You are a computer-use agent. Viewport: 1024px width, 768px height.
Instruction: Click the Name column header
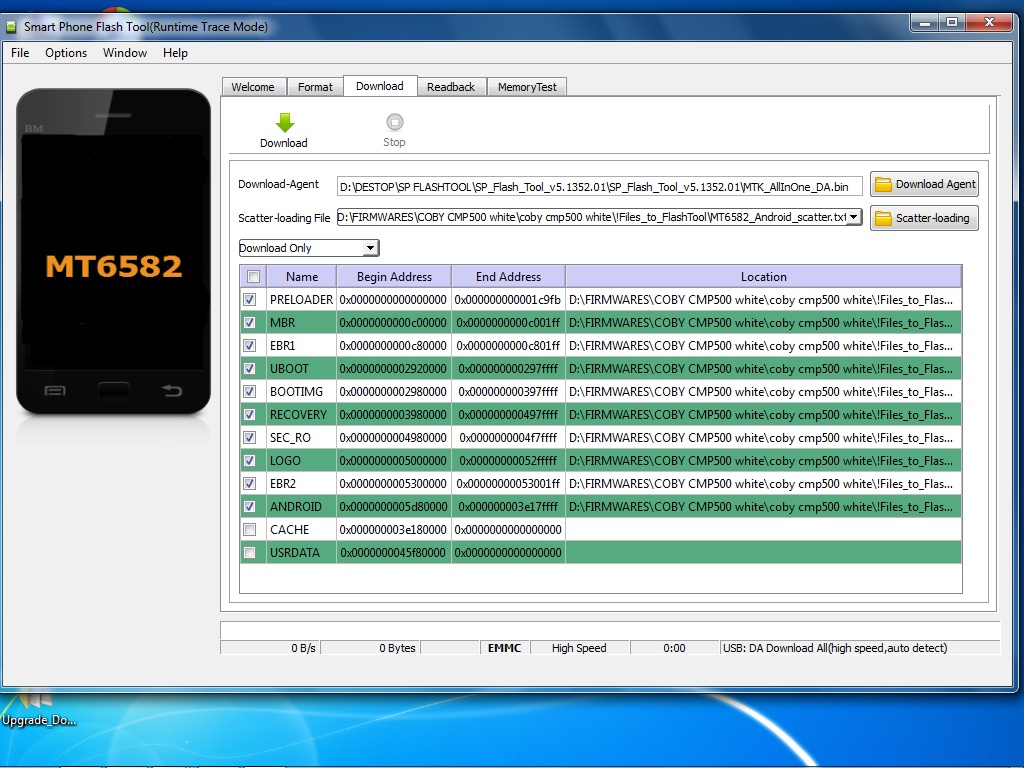(x=302, y=276)
